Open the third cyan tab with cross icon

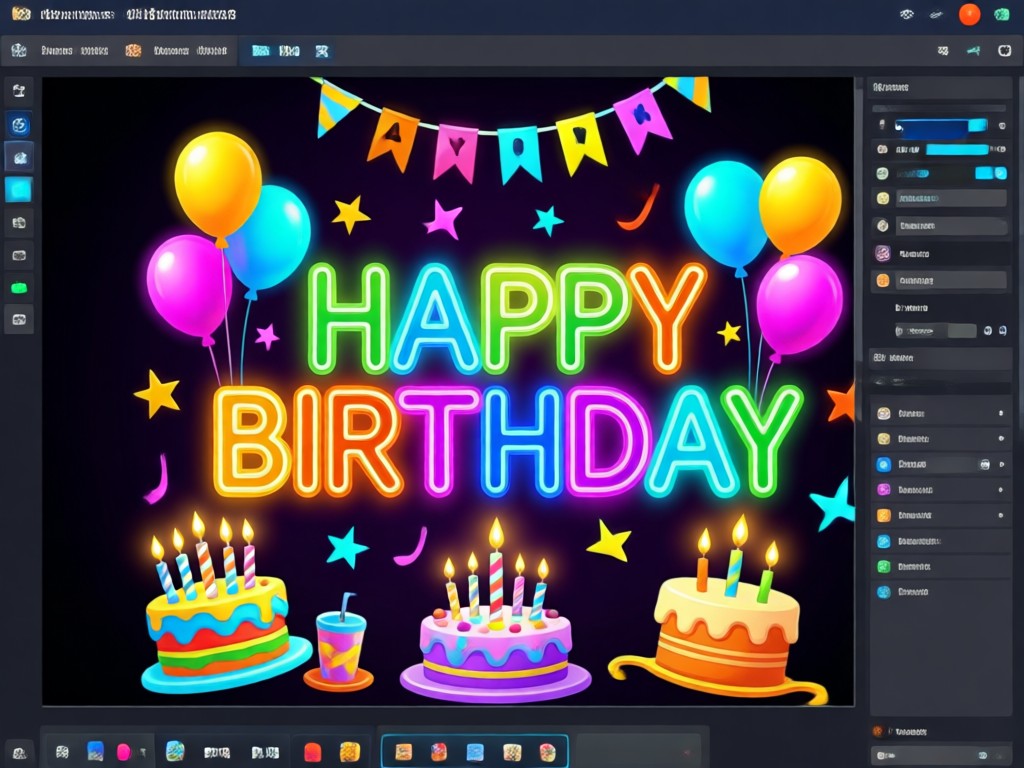322,51
